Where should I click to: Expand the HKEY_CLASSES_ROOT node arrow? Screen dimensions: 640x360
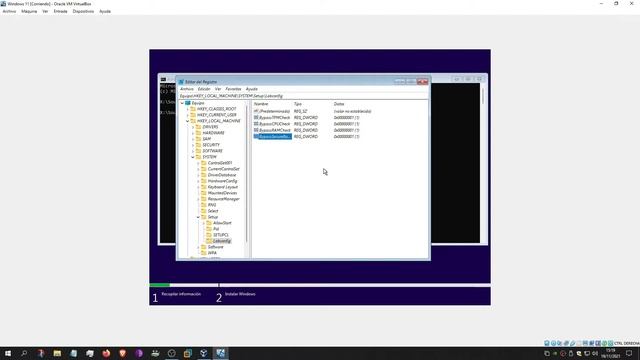[188, 109]
